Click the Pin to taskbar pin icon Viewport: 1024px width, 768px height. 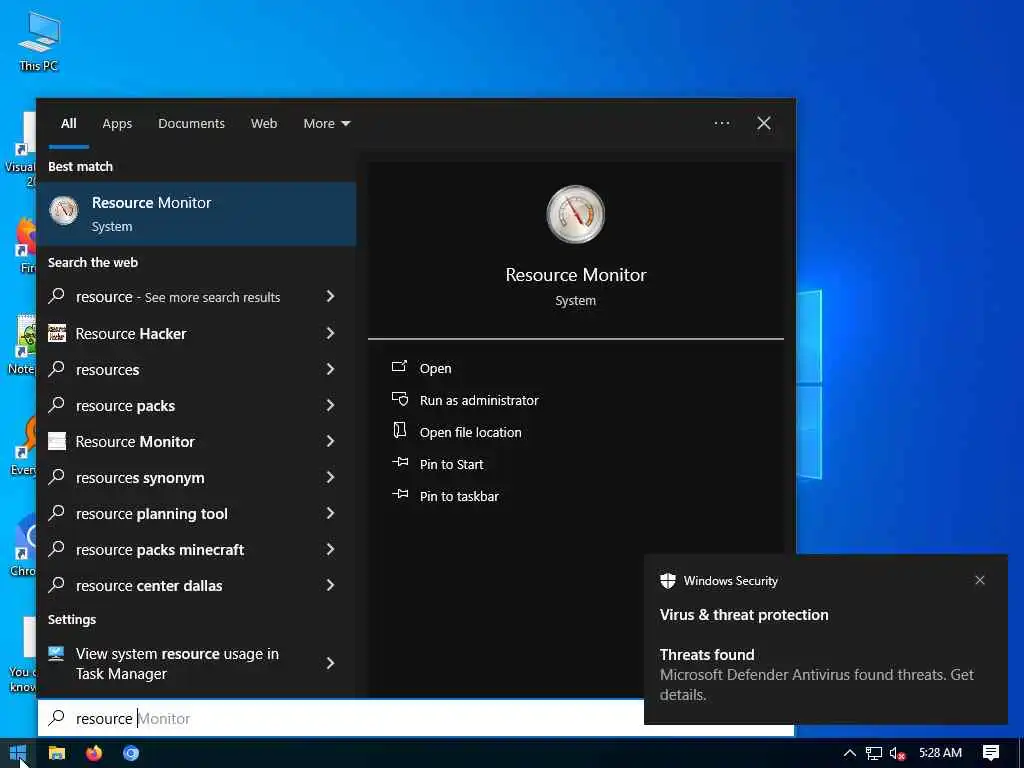400,495
